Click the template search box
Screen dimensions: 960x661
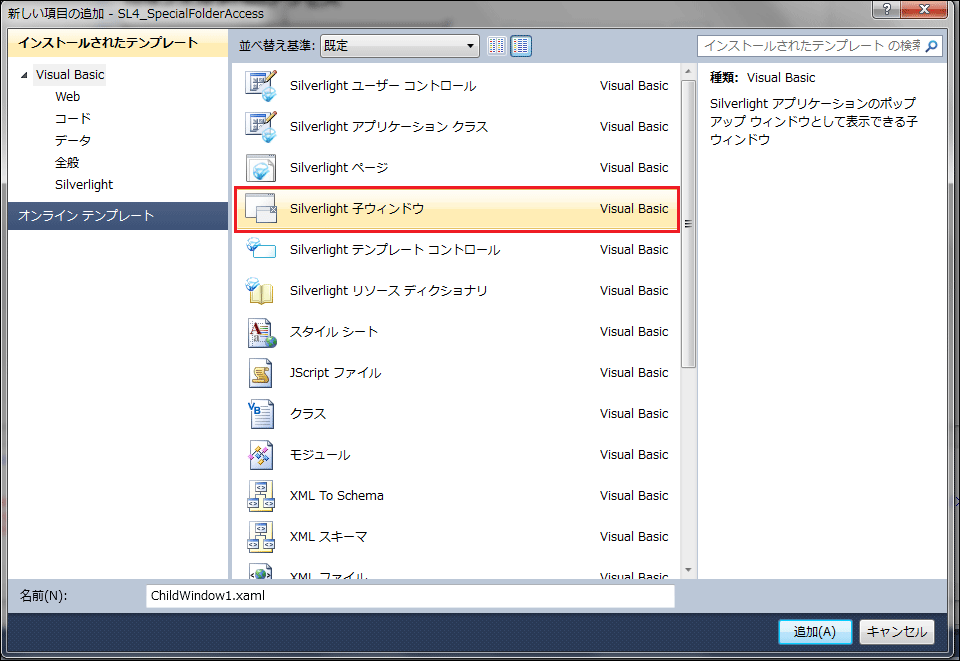(819, 46)
